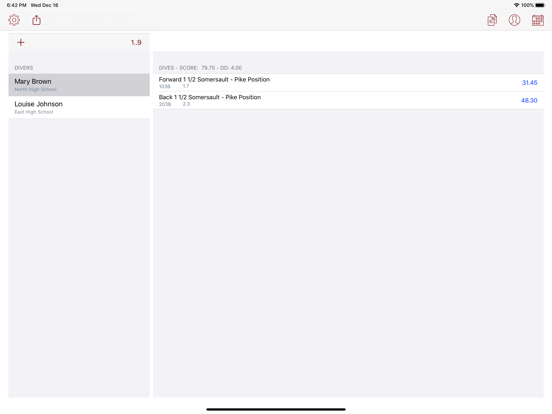Click East High School subtitle
The width and height of the screenshot is (552, 414).
[34, 112]
